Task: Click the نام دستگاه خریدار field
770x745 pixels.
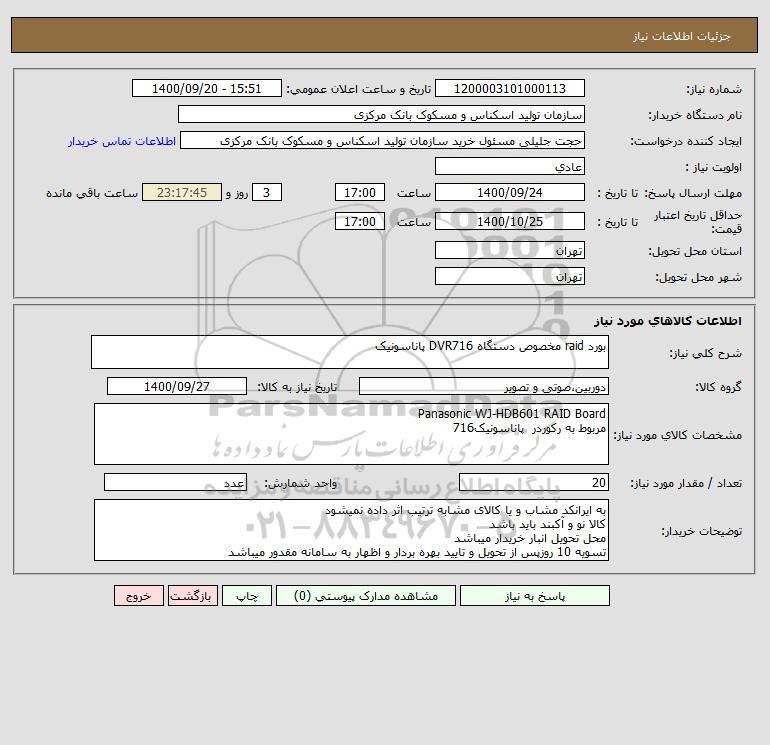Action: click(381, 114)
